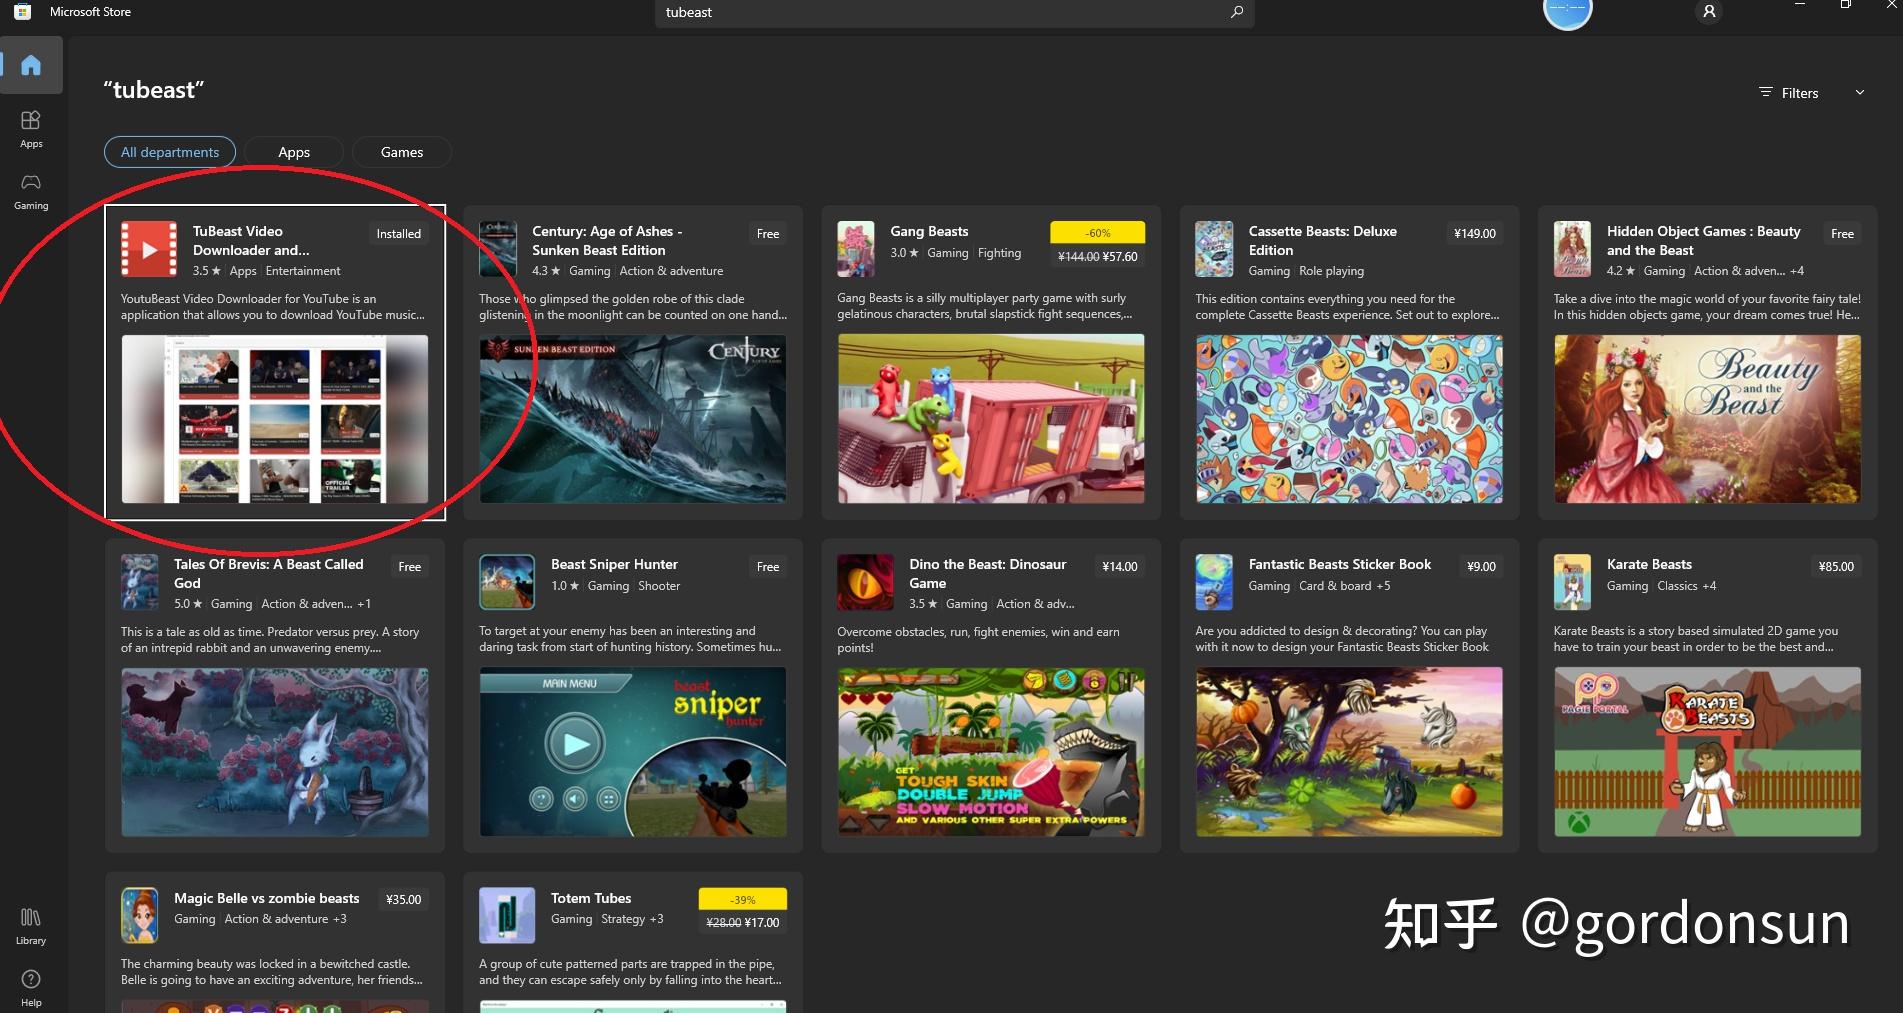This screenshot has width=1903, height=1013.
Task: Click the TuBeast Video Downloader app icon
Action: (x=149, y=249)
